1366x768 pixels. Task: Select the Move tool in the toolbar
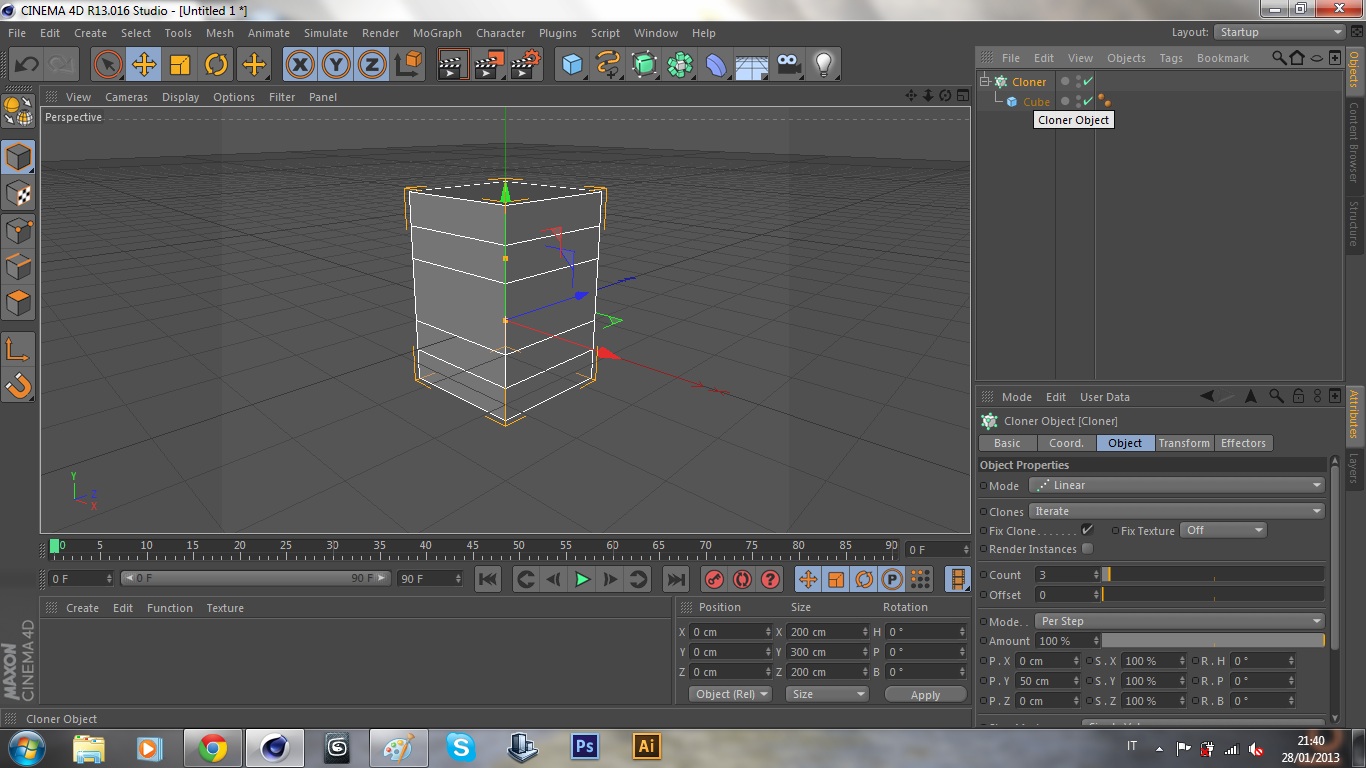[x=144, y=65]
